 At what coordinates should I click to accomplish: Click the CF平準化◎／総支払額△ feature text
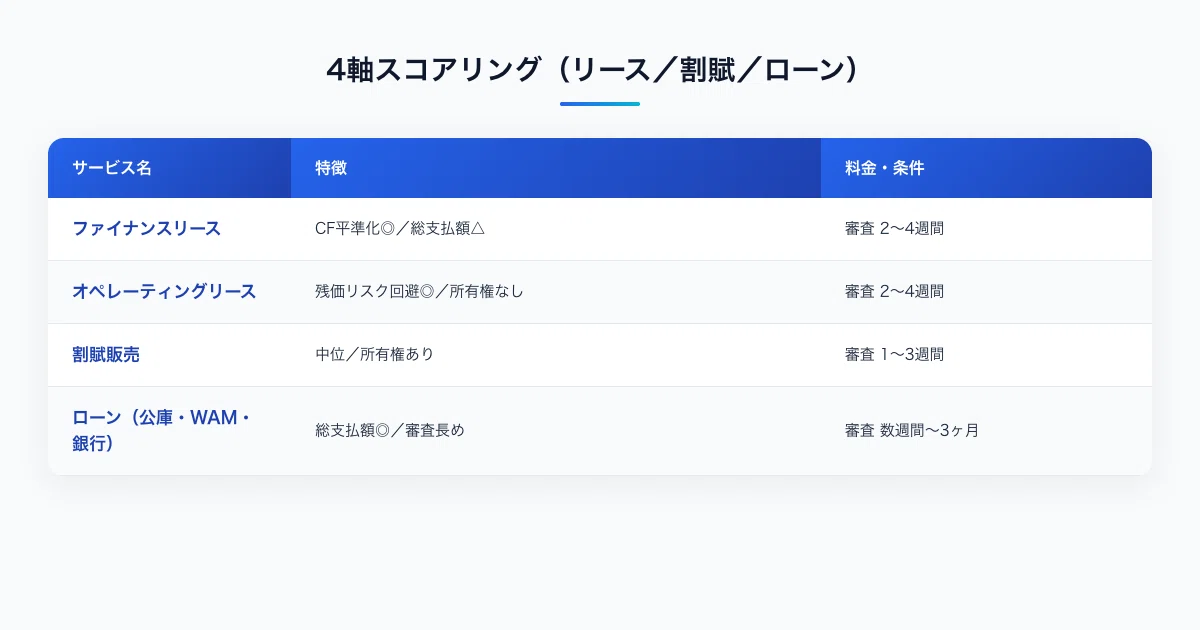pyautogui.click(x=400, y=229)
